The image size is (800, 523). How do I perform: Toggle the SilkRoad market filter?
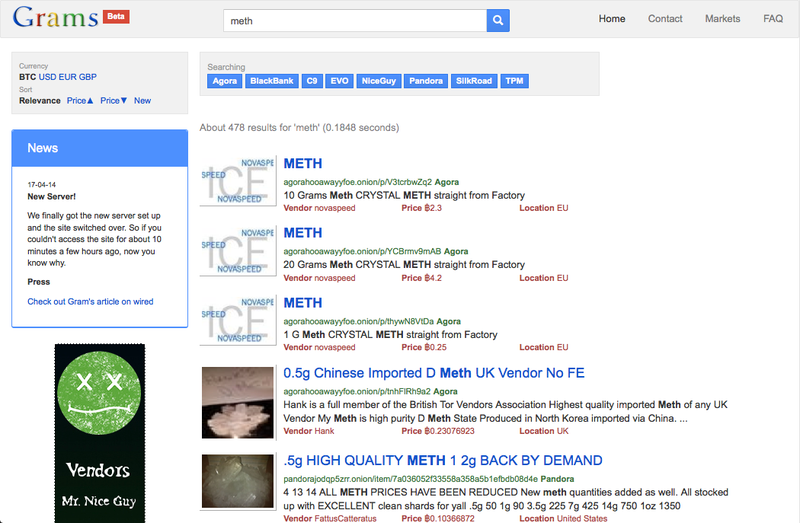[474, 81]
